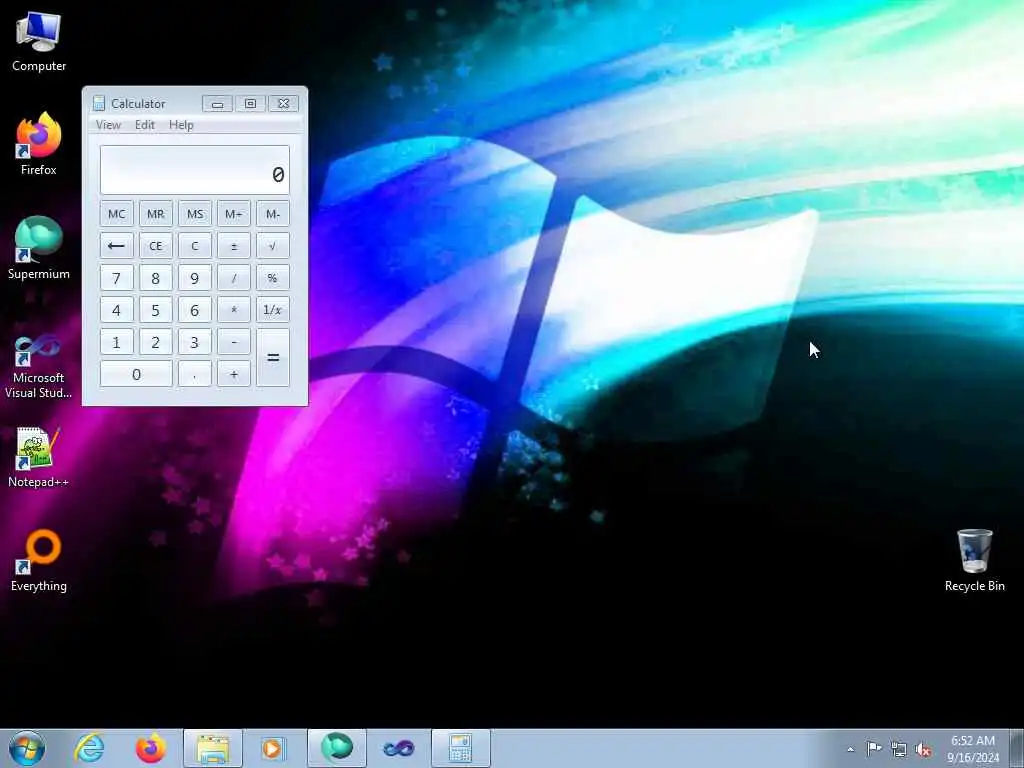1024x768 pixels.
Task: Click digit 4 on the calculator
Action: click(117, 310)
